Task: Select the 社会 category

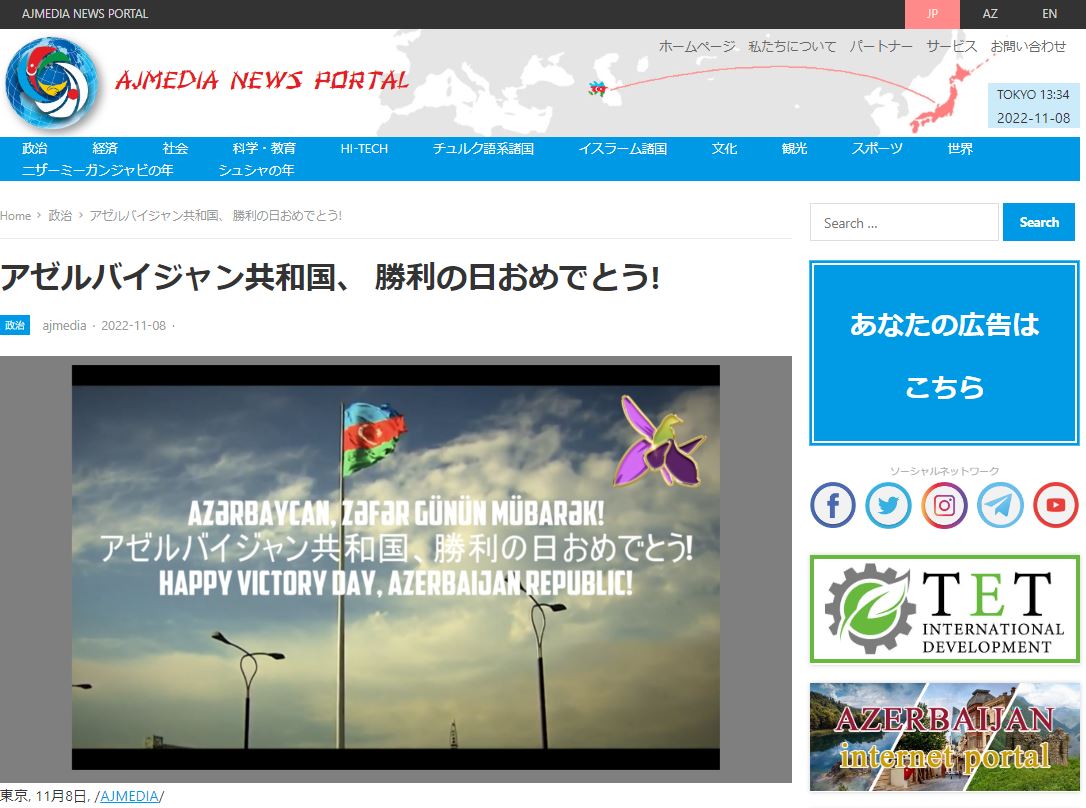Action: coord(175,148)
